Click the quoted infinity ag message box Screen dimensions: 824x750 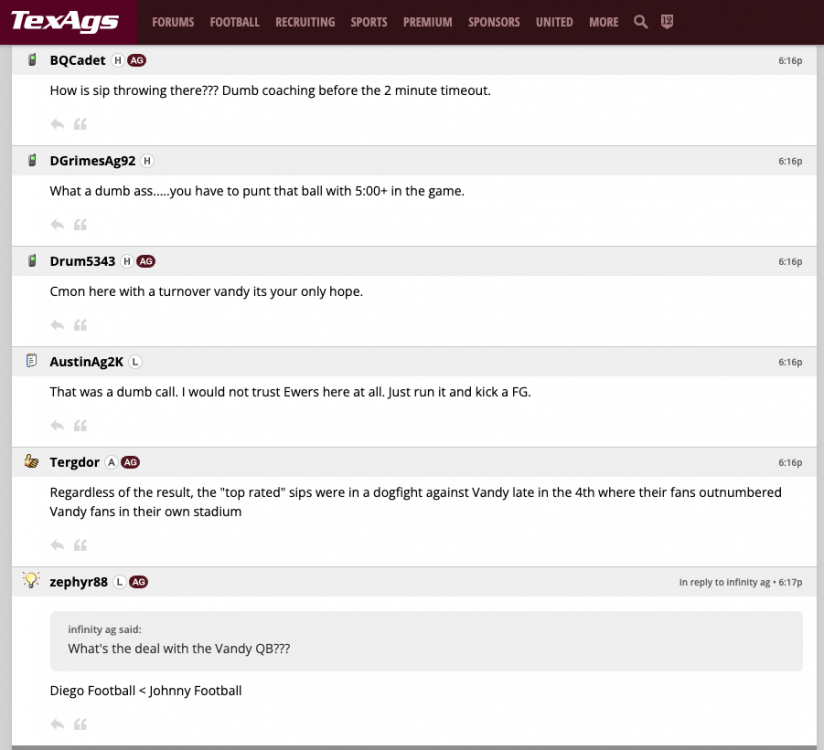point(426,640)
